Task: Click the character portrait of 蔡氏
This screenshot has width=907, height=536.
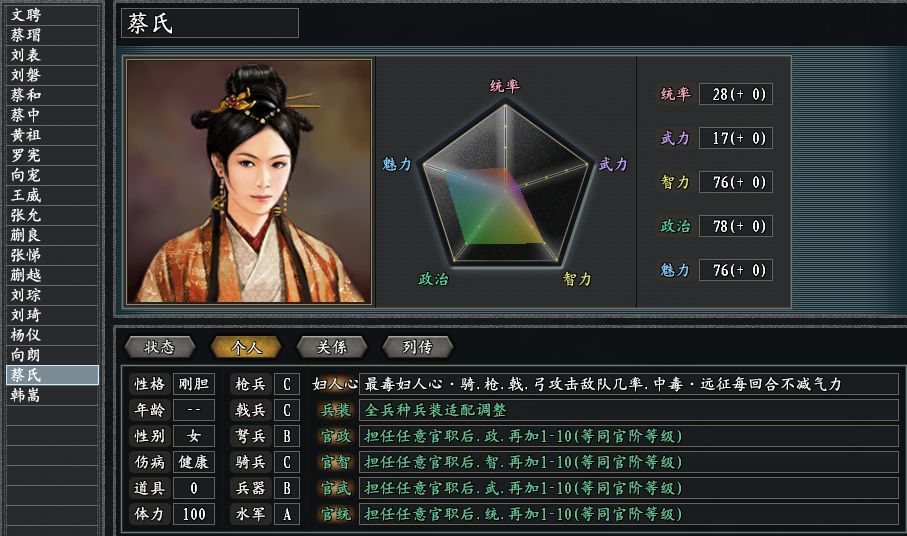Action: (x=249, y=181)
